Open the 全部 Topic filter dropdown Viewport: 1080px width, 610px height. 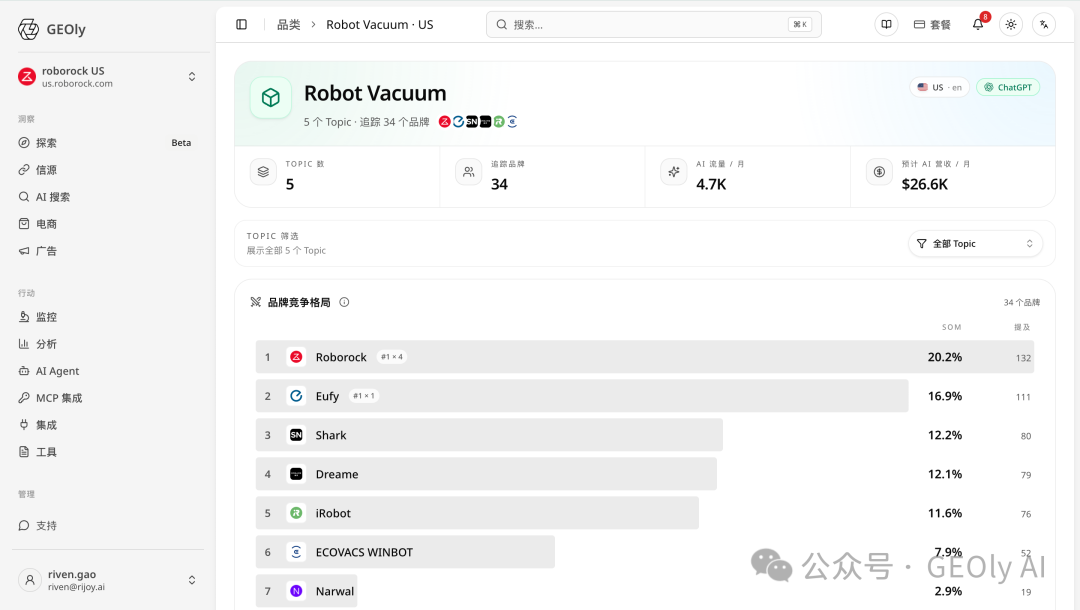(975, 244)
